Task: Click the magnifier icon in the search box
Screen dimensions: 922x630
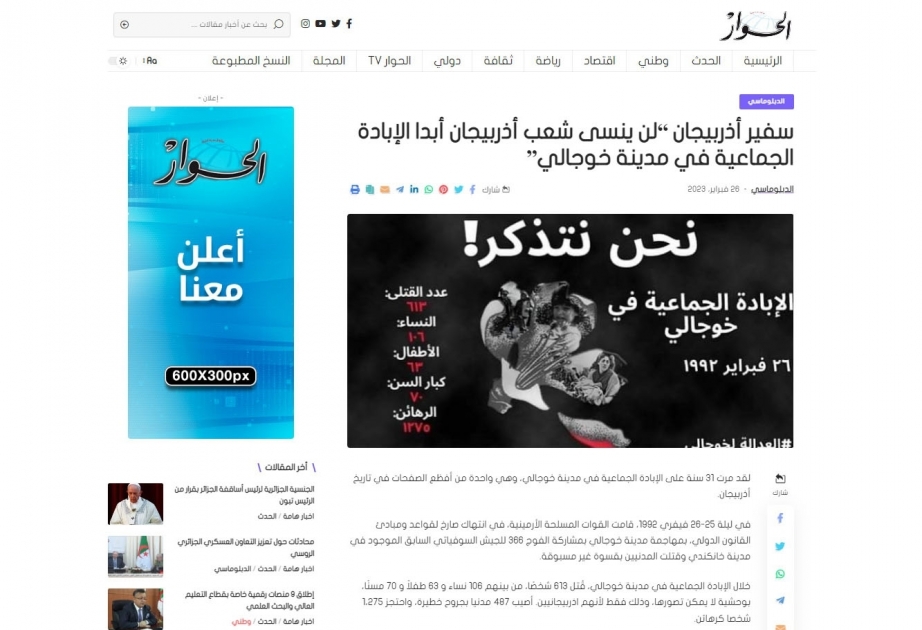Action: coord(279,24)
